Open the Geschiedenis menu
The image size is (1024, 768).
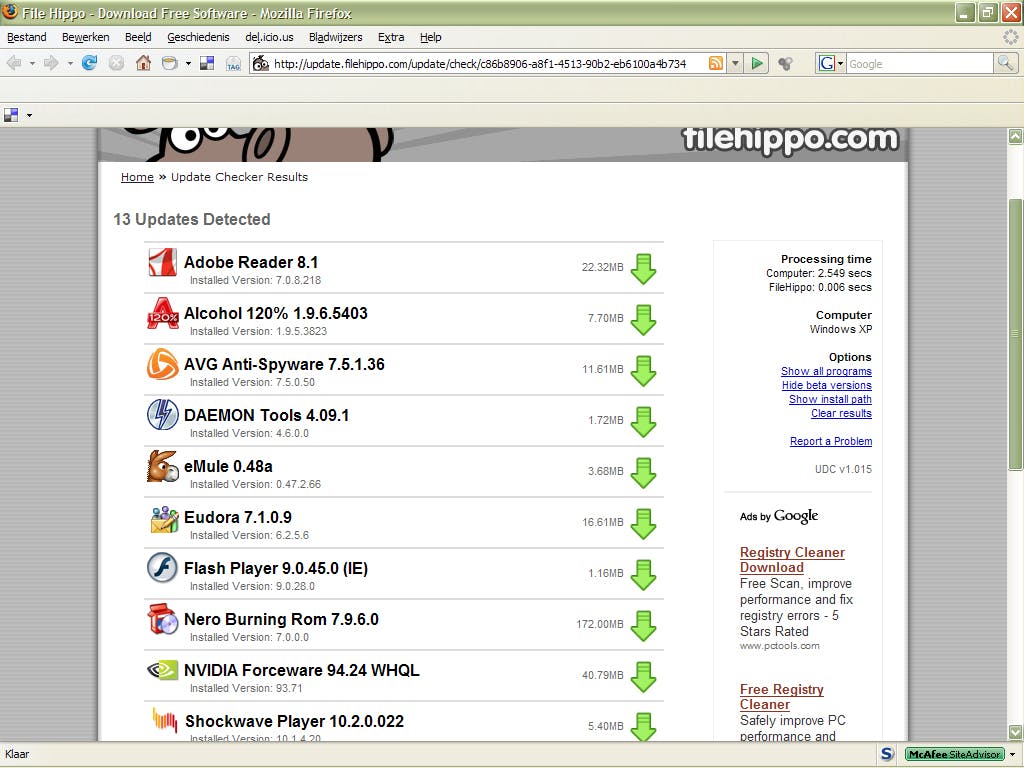pyautogui.click(x=198, y=37)
